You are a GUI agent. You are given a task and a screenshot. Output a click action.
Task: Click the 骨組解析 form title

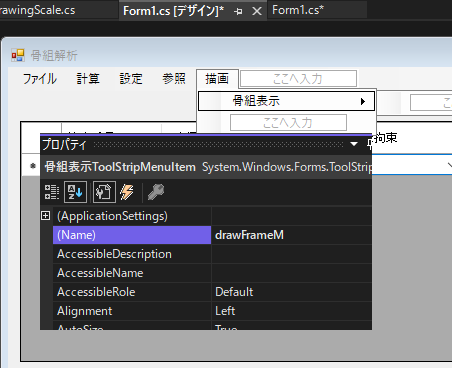pyautogui.click(x=54, y=55)
